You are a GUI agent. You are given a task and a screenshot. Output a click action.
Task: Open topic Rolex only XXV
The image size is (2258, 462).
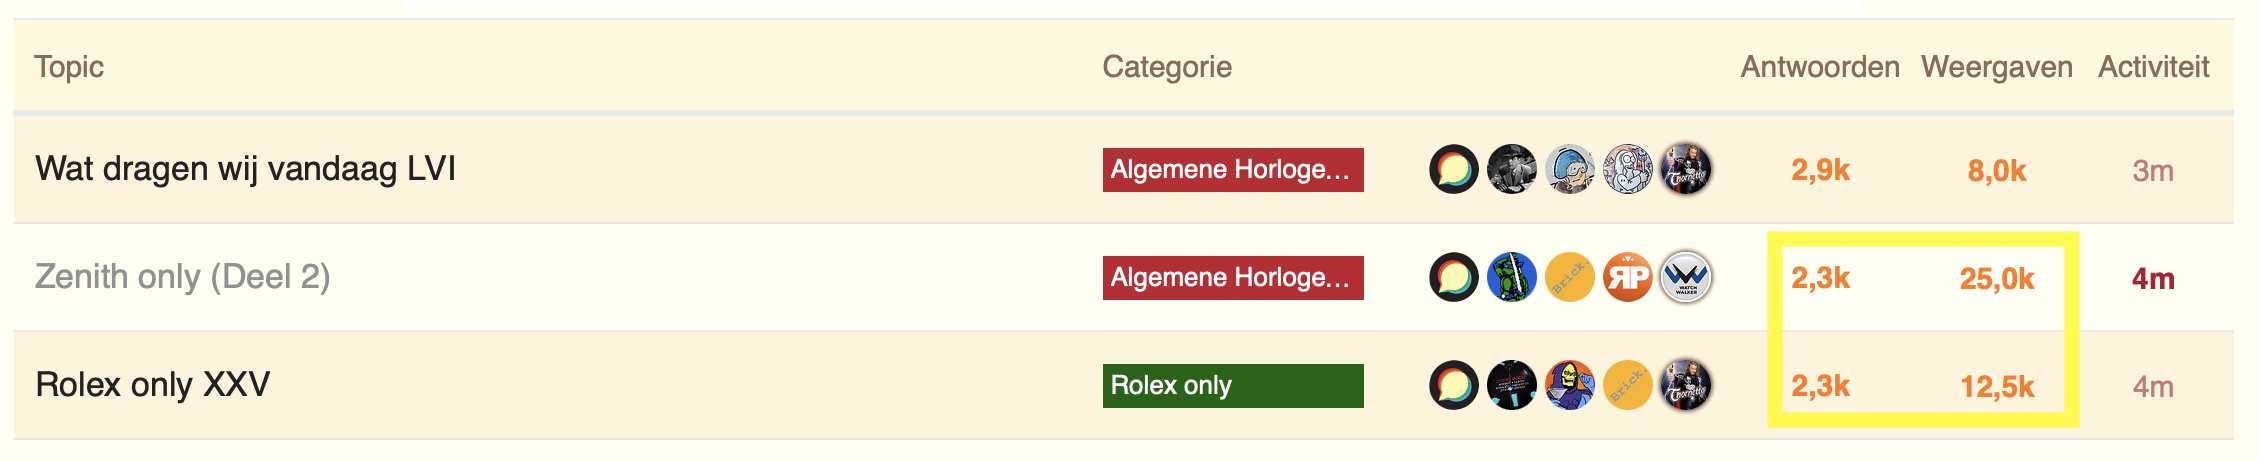[152, 384]
